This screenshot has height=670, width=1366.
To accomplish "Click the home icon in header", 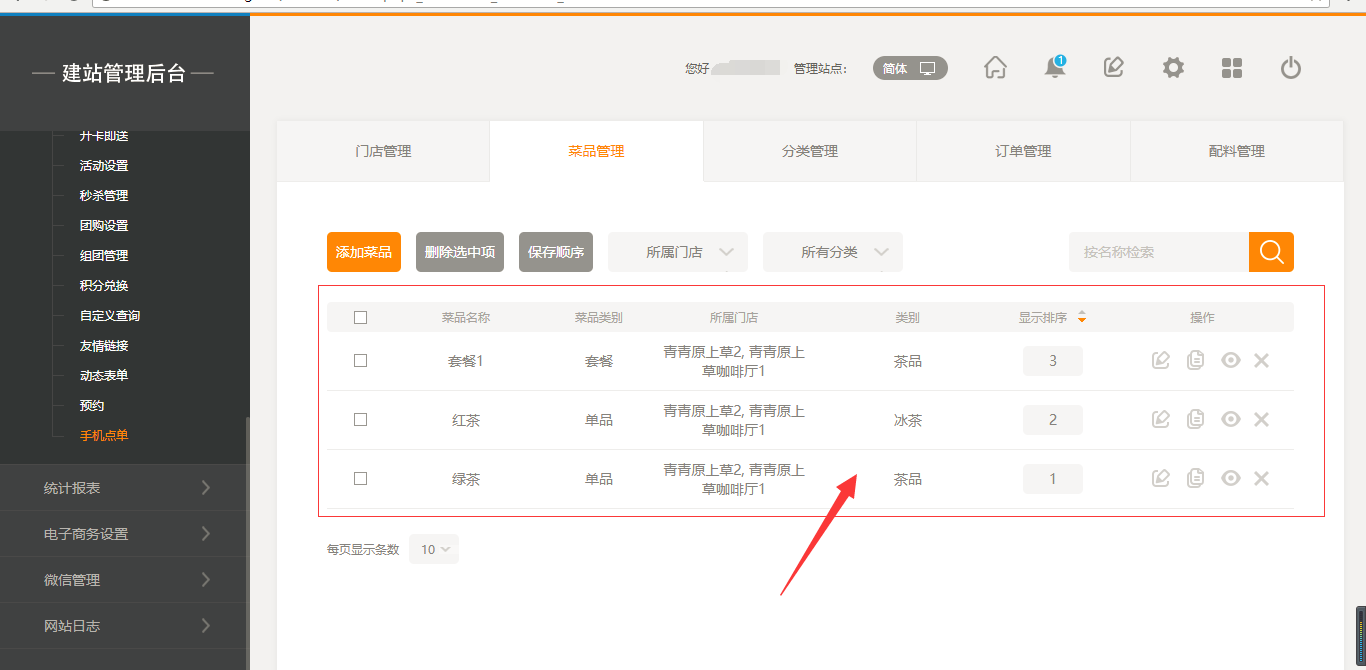I will click(x=995, y=68).
